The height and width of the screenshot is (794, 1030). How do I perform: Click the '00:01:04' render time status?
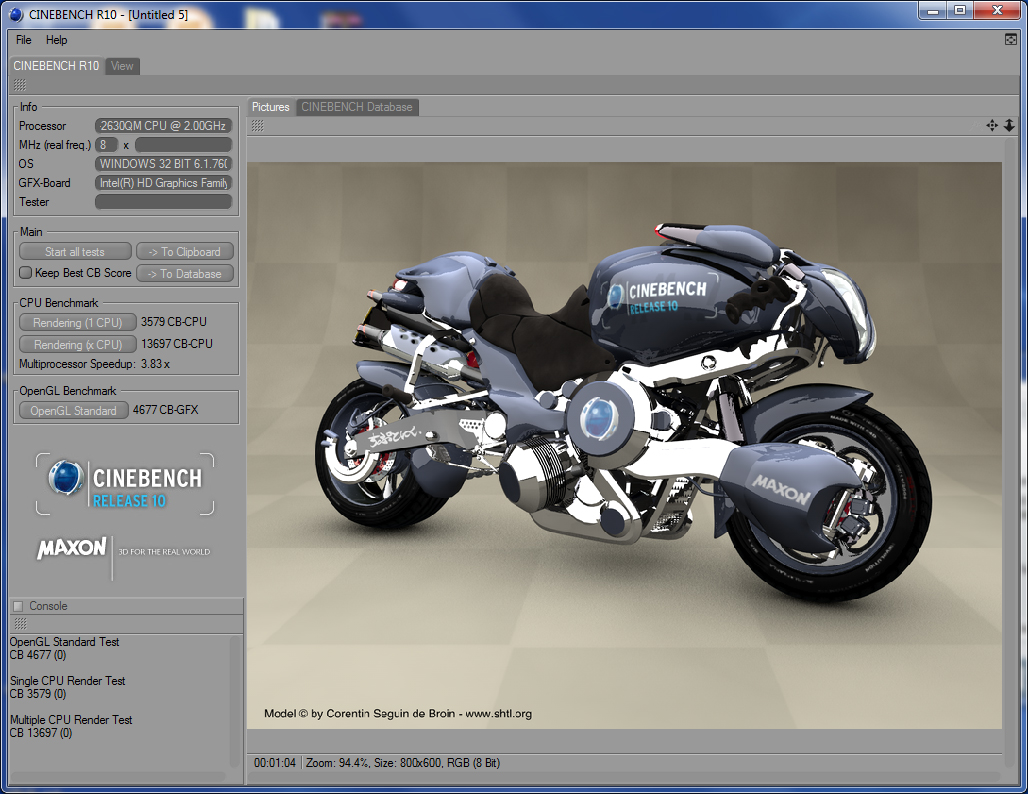[x=275, y=763]
